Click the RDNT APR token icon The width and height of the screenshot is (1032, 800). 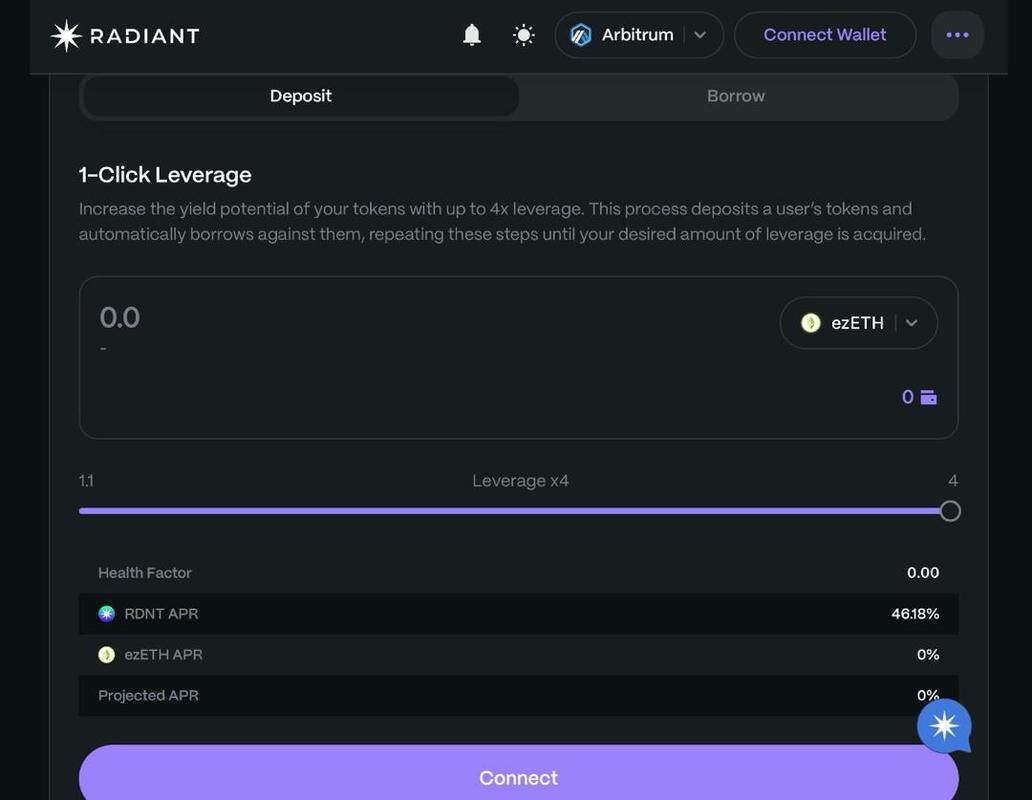[107, 614]
